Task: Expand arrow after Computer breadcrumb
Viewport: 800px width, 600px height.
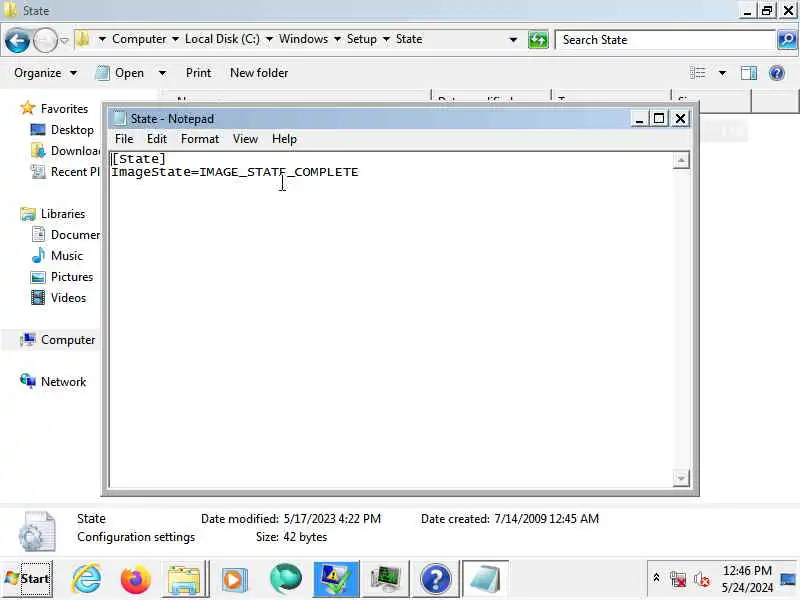Action: pos(175,39)
